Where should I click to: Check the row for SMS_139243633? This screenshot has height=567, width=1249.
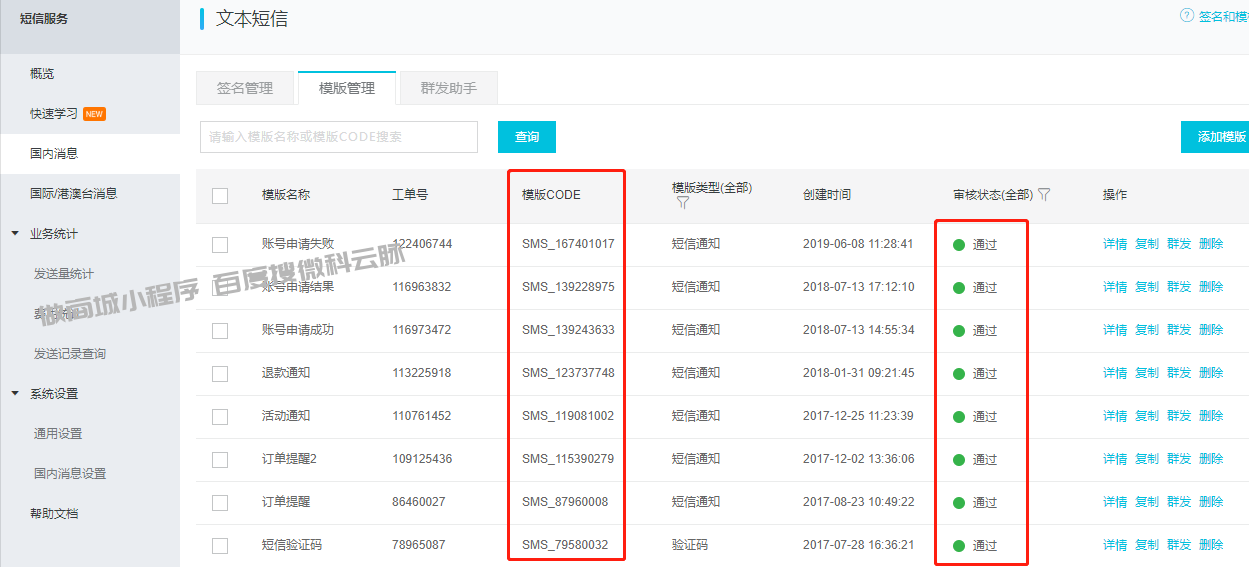tap(220, 330)
